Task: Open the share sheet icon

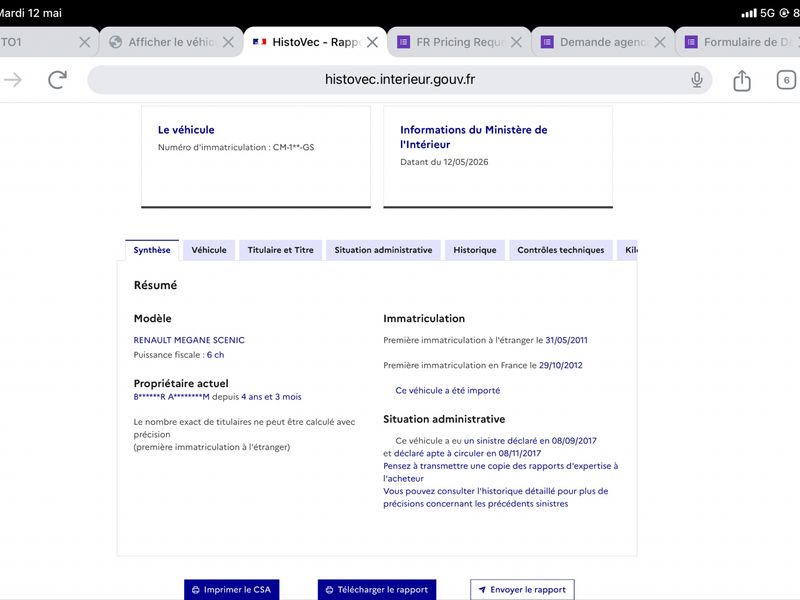Action: tap(742, 80)
